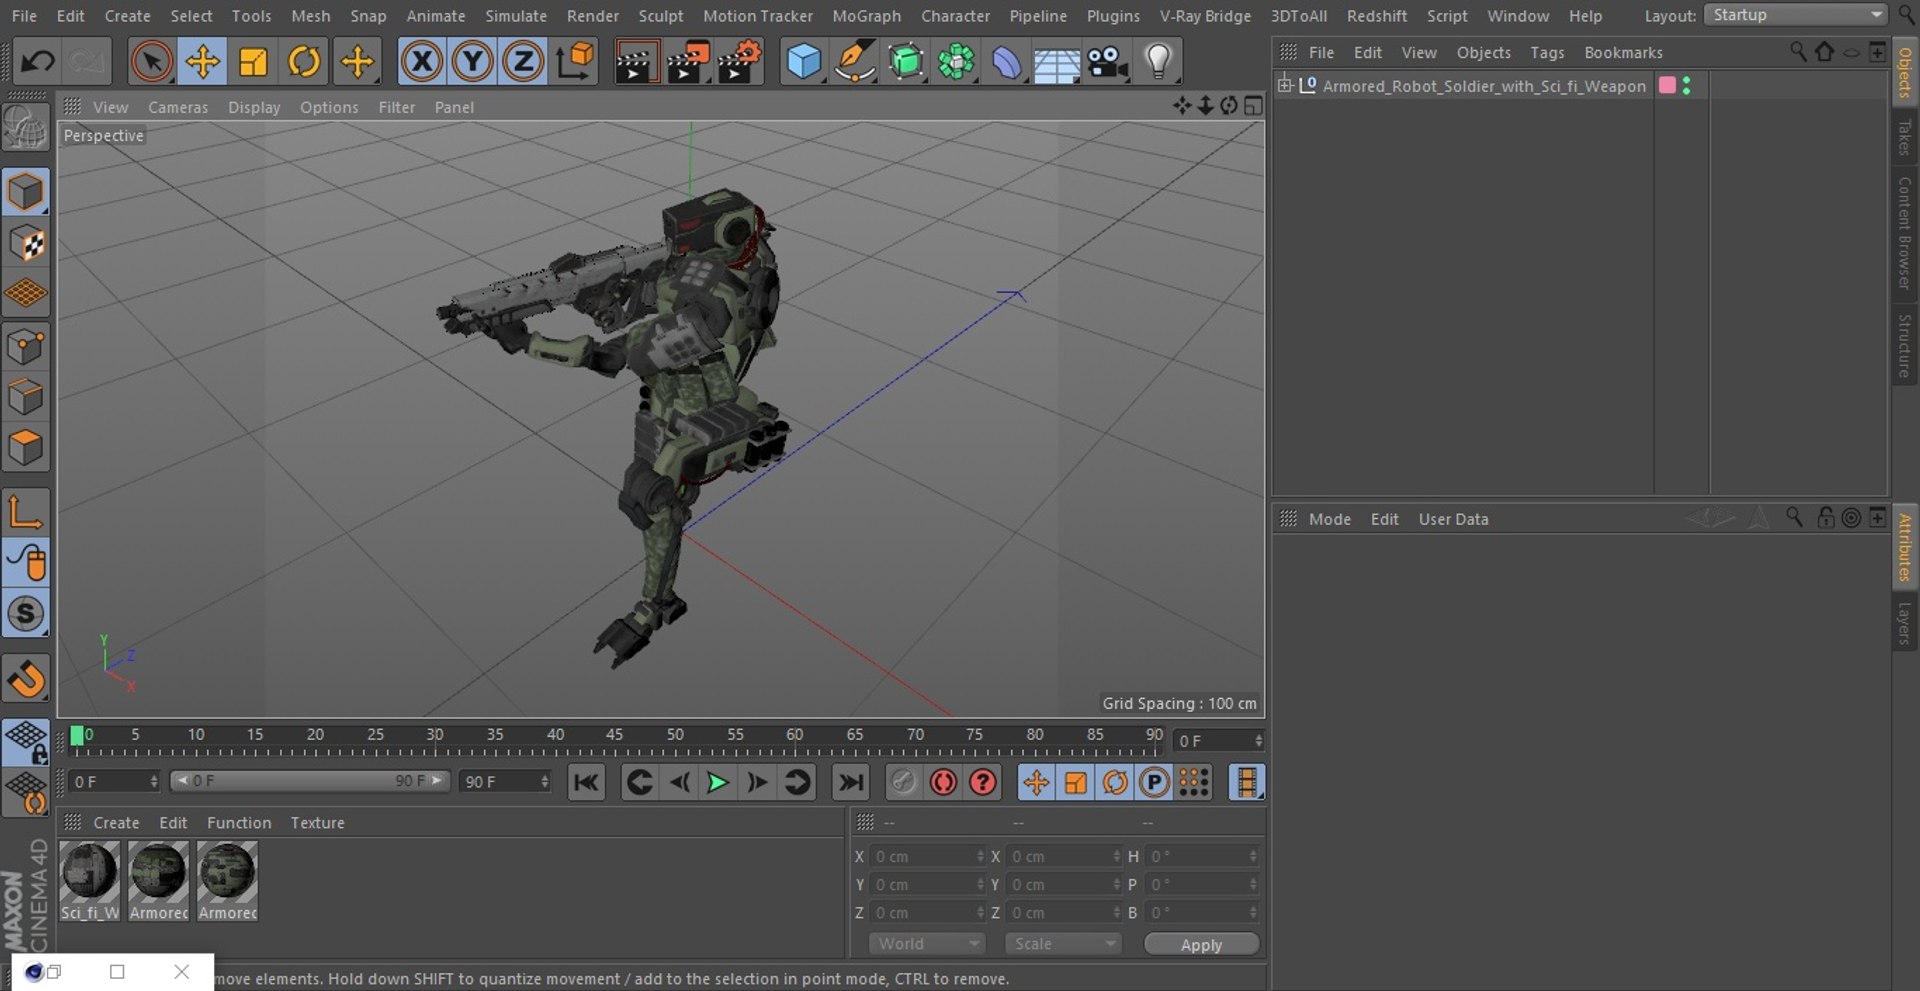Add a Light object

tap(1158, 62)
